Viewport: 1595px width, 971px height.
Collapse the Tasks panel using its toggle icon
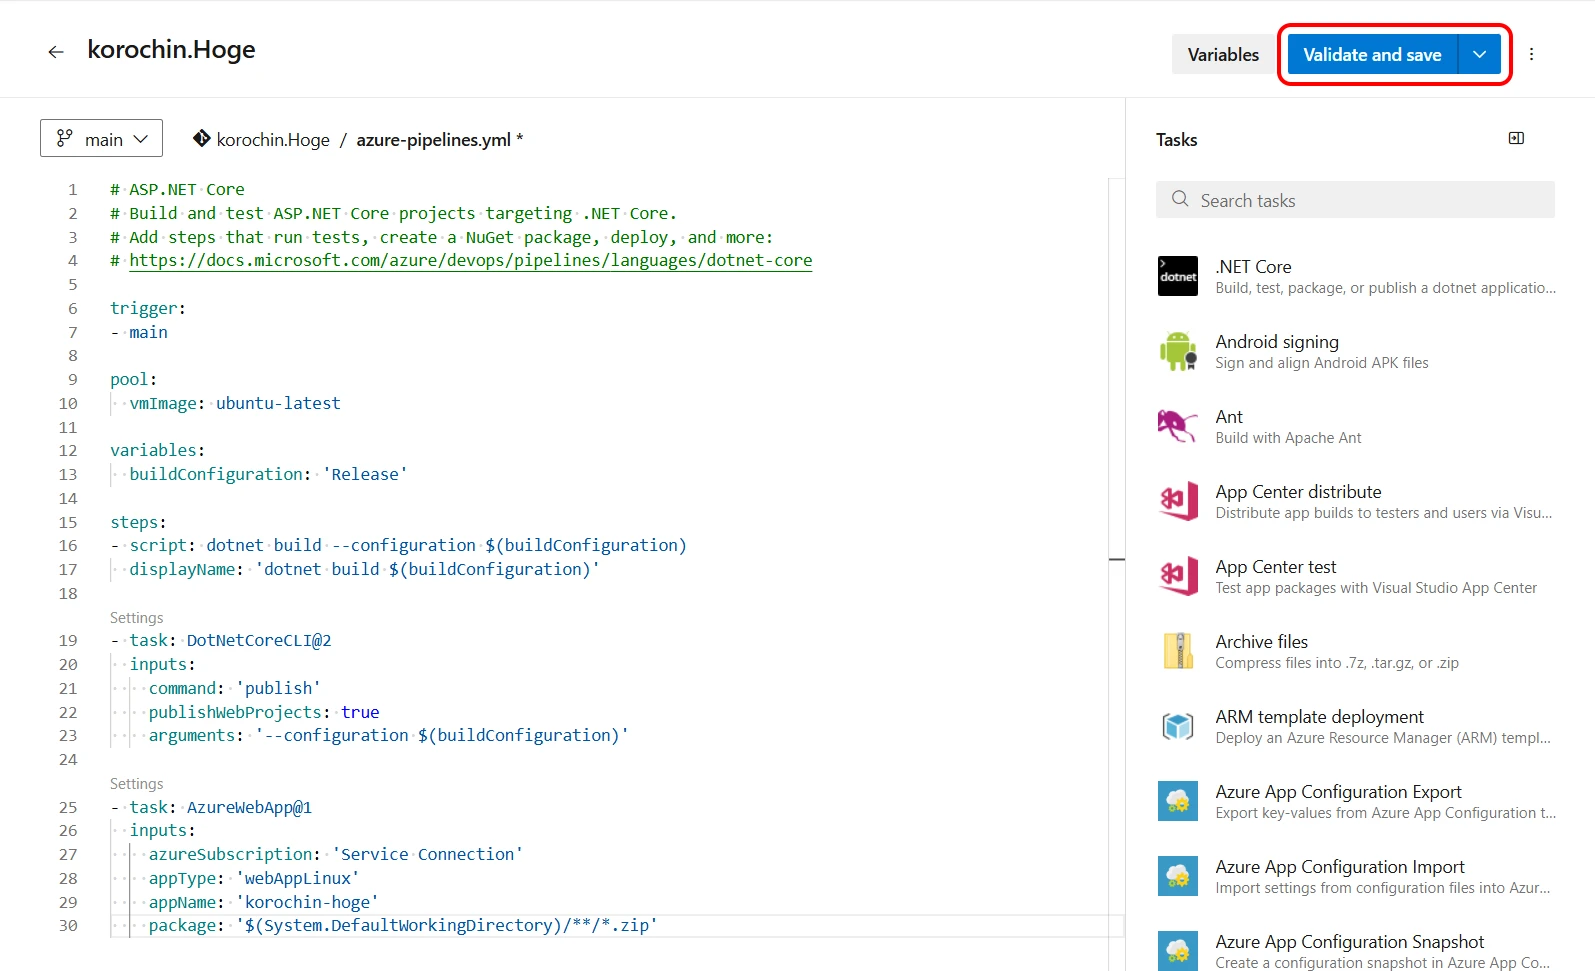pyautogui.click(x=1516, y=139)
